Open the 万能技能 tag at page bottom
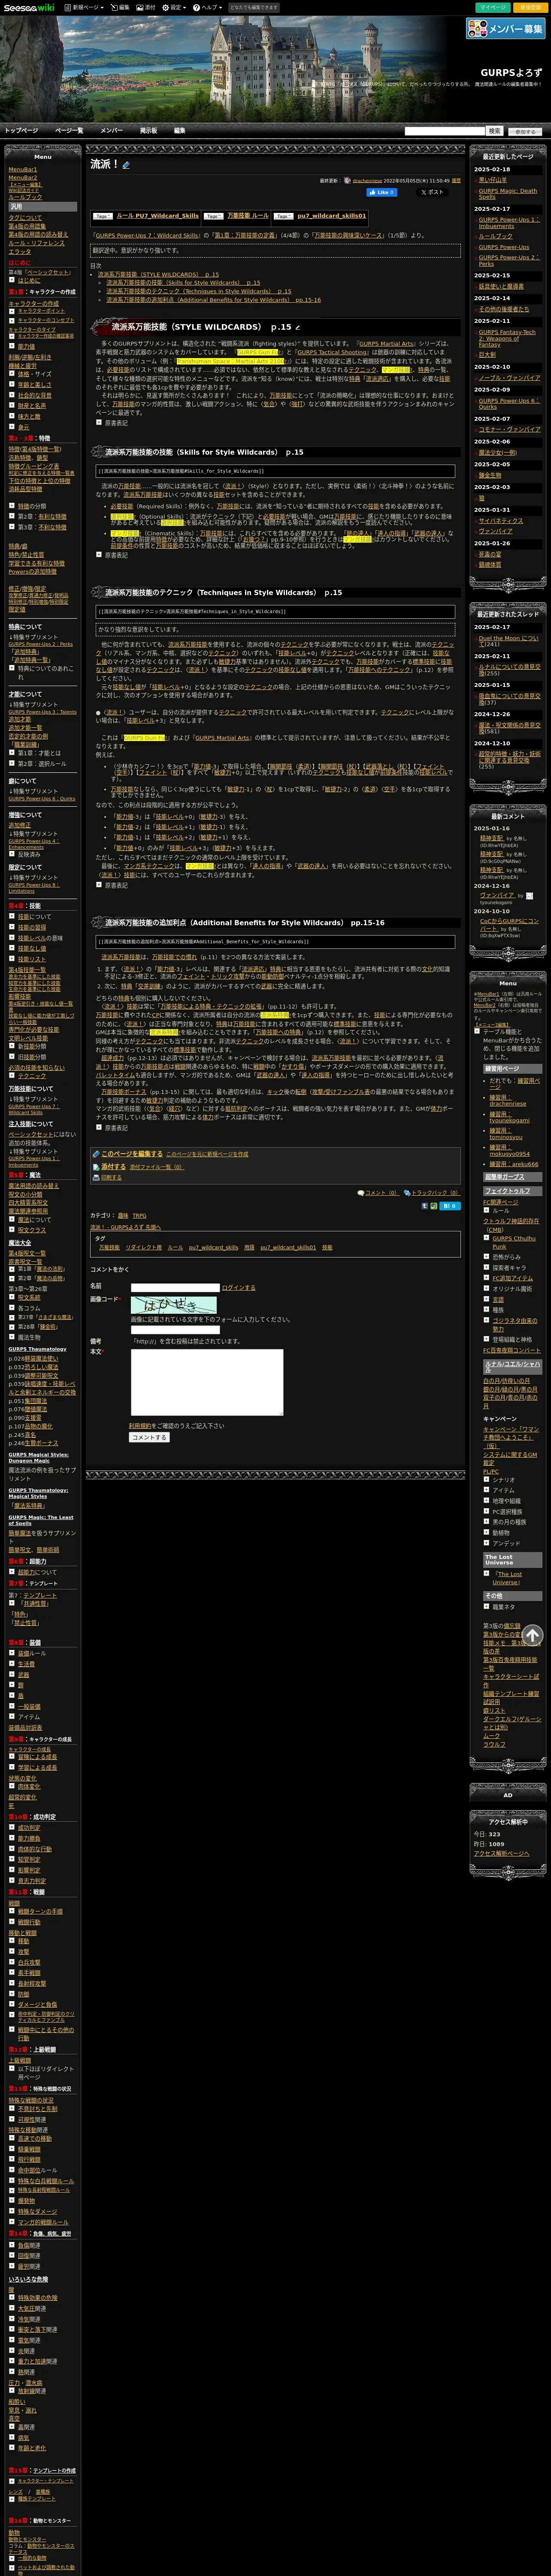This screenshot has height=2576, width=551. coord(109,1247)
